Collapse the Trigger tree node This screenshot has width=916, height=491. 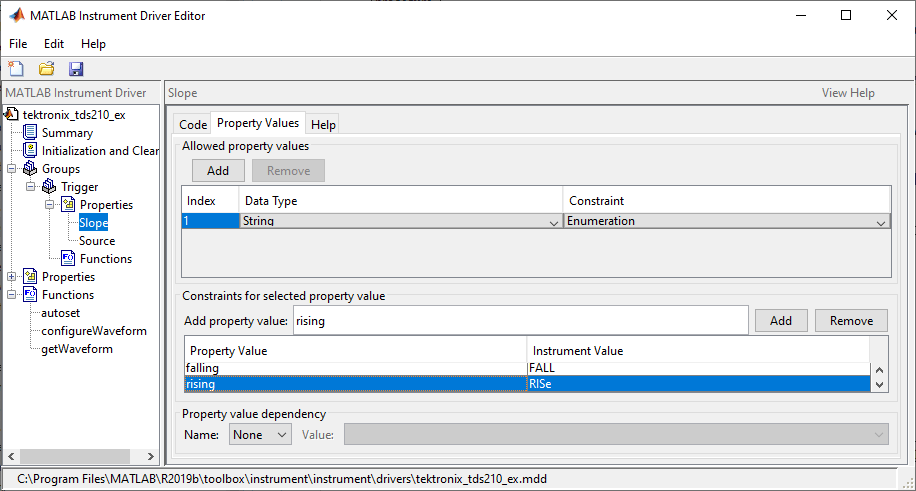point(30,187)
